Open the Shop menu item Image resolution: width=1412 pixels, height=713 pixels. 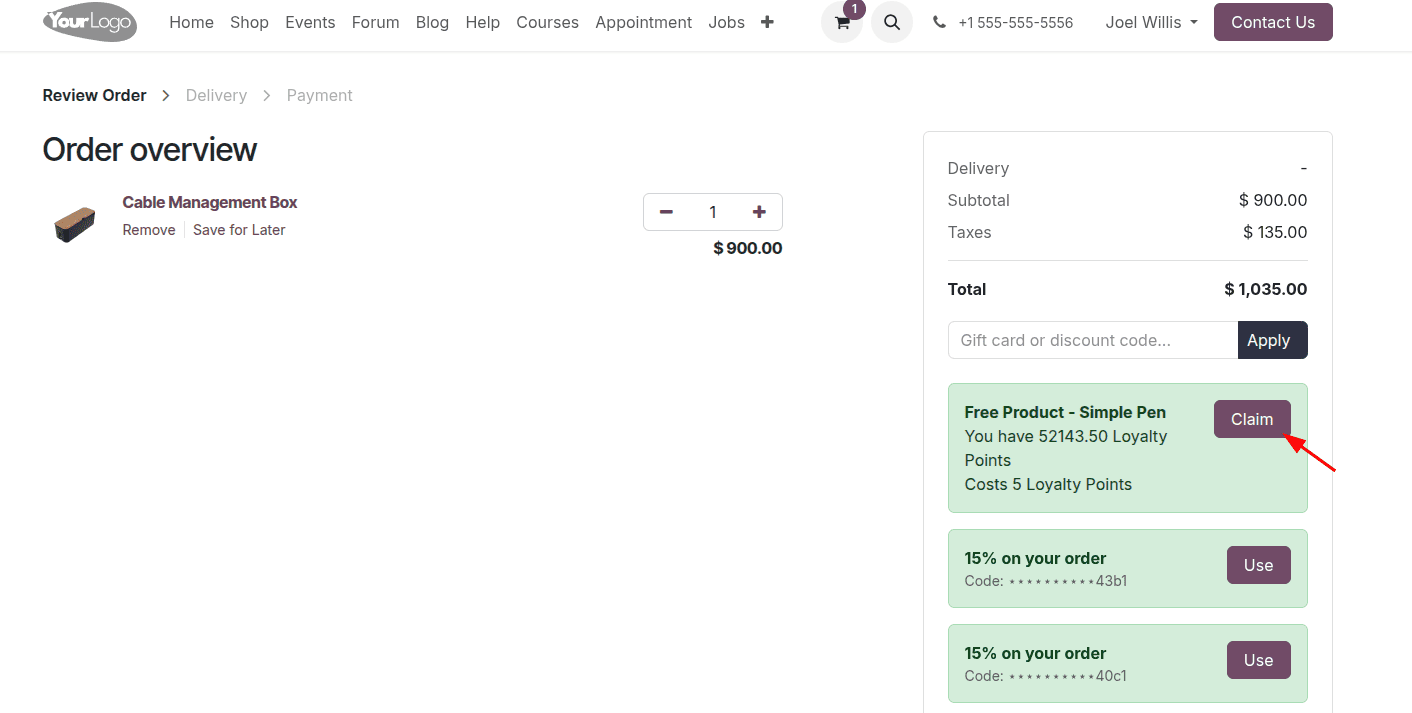tap(249, 22)
